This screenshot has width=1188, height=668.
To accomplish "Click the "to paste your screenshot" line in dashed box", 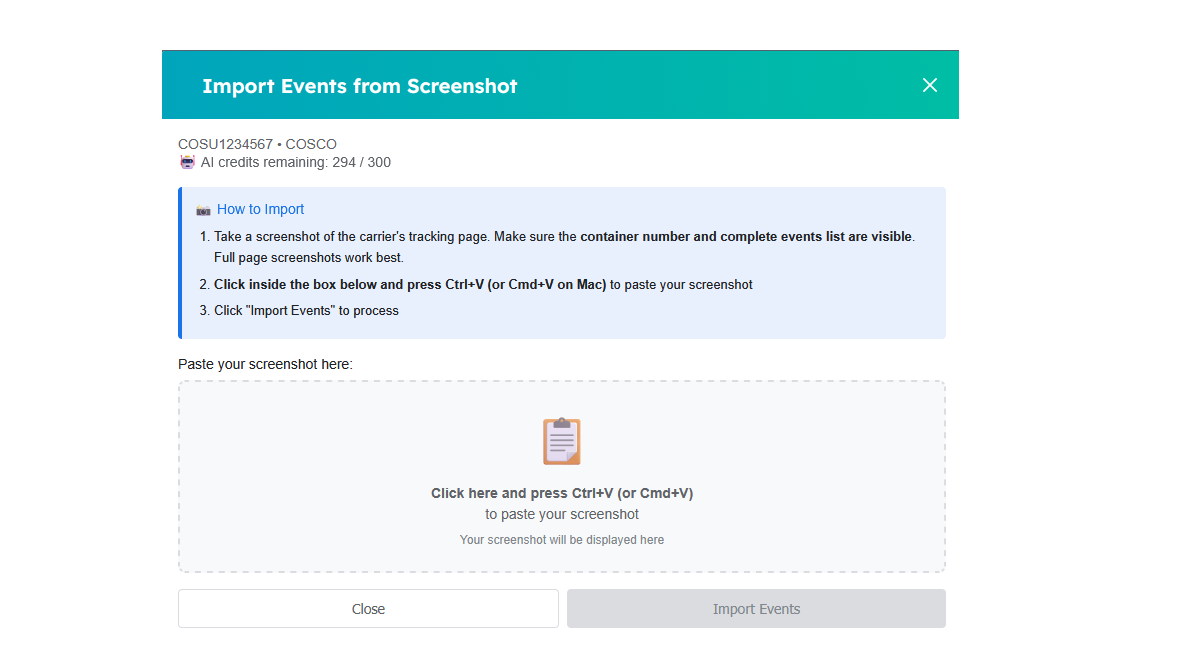I will (561, 515).
